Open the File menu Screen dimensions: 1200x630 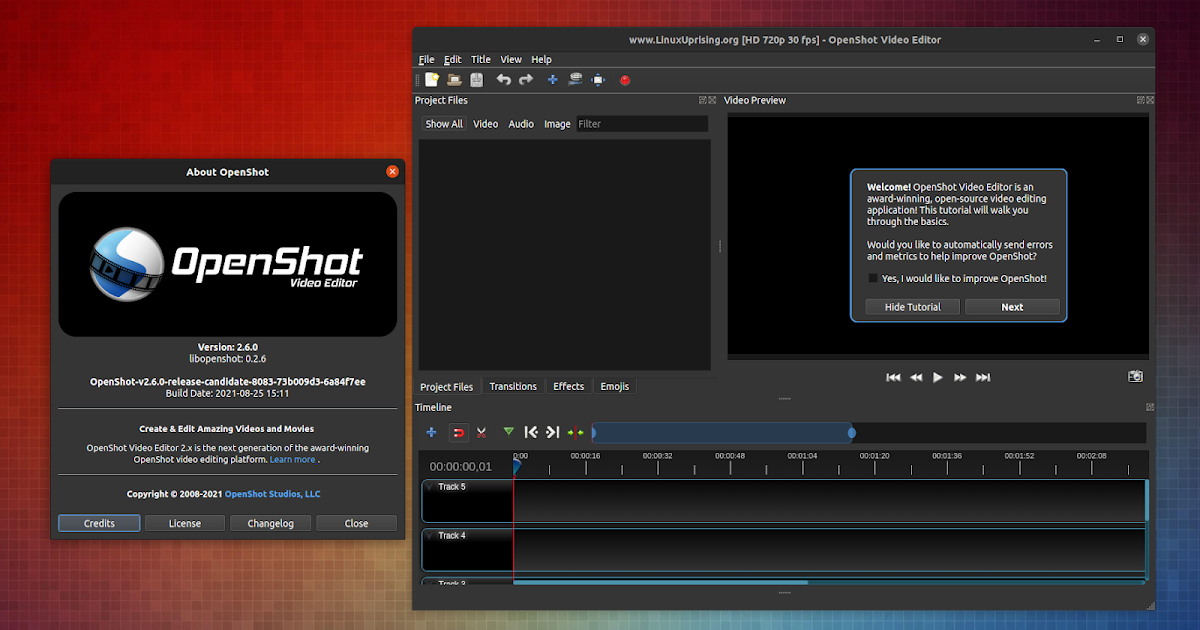[427, 59]
